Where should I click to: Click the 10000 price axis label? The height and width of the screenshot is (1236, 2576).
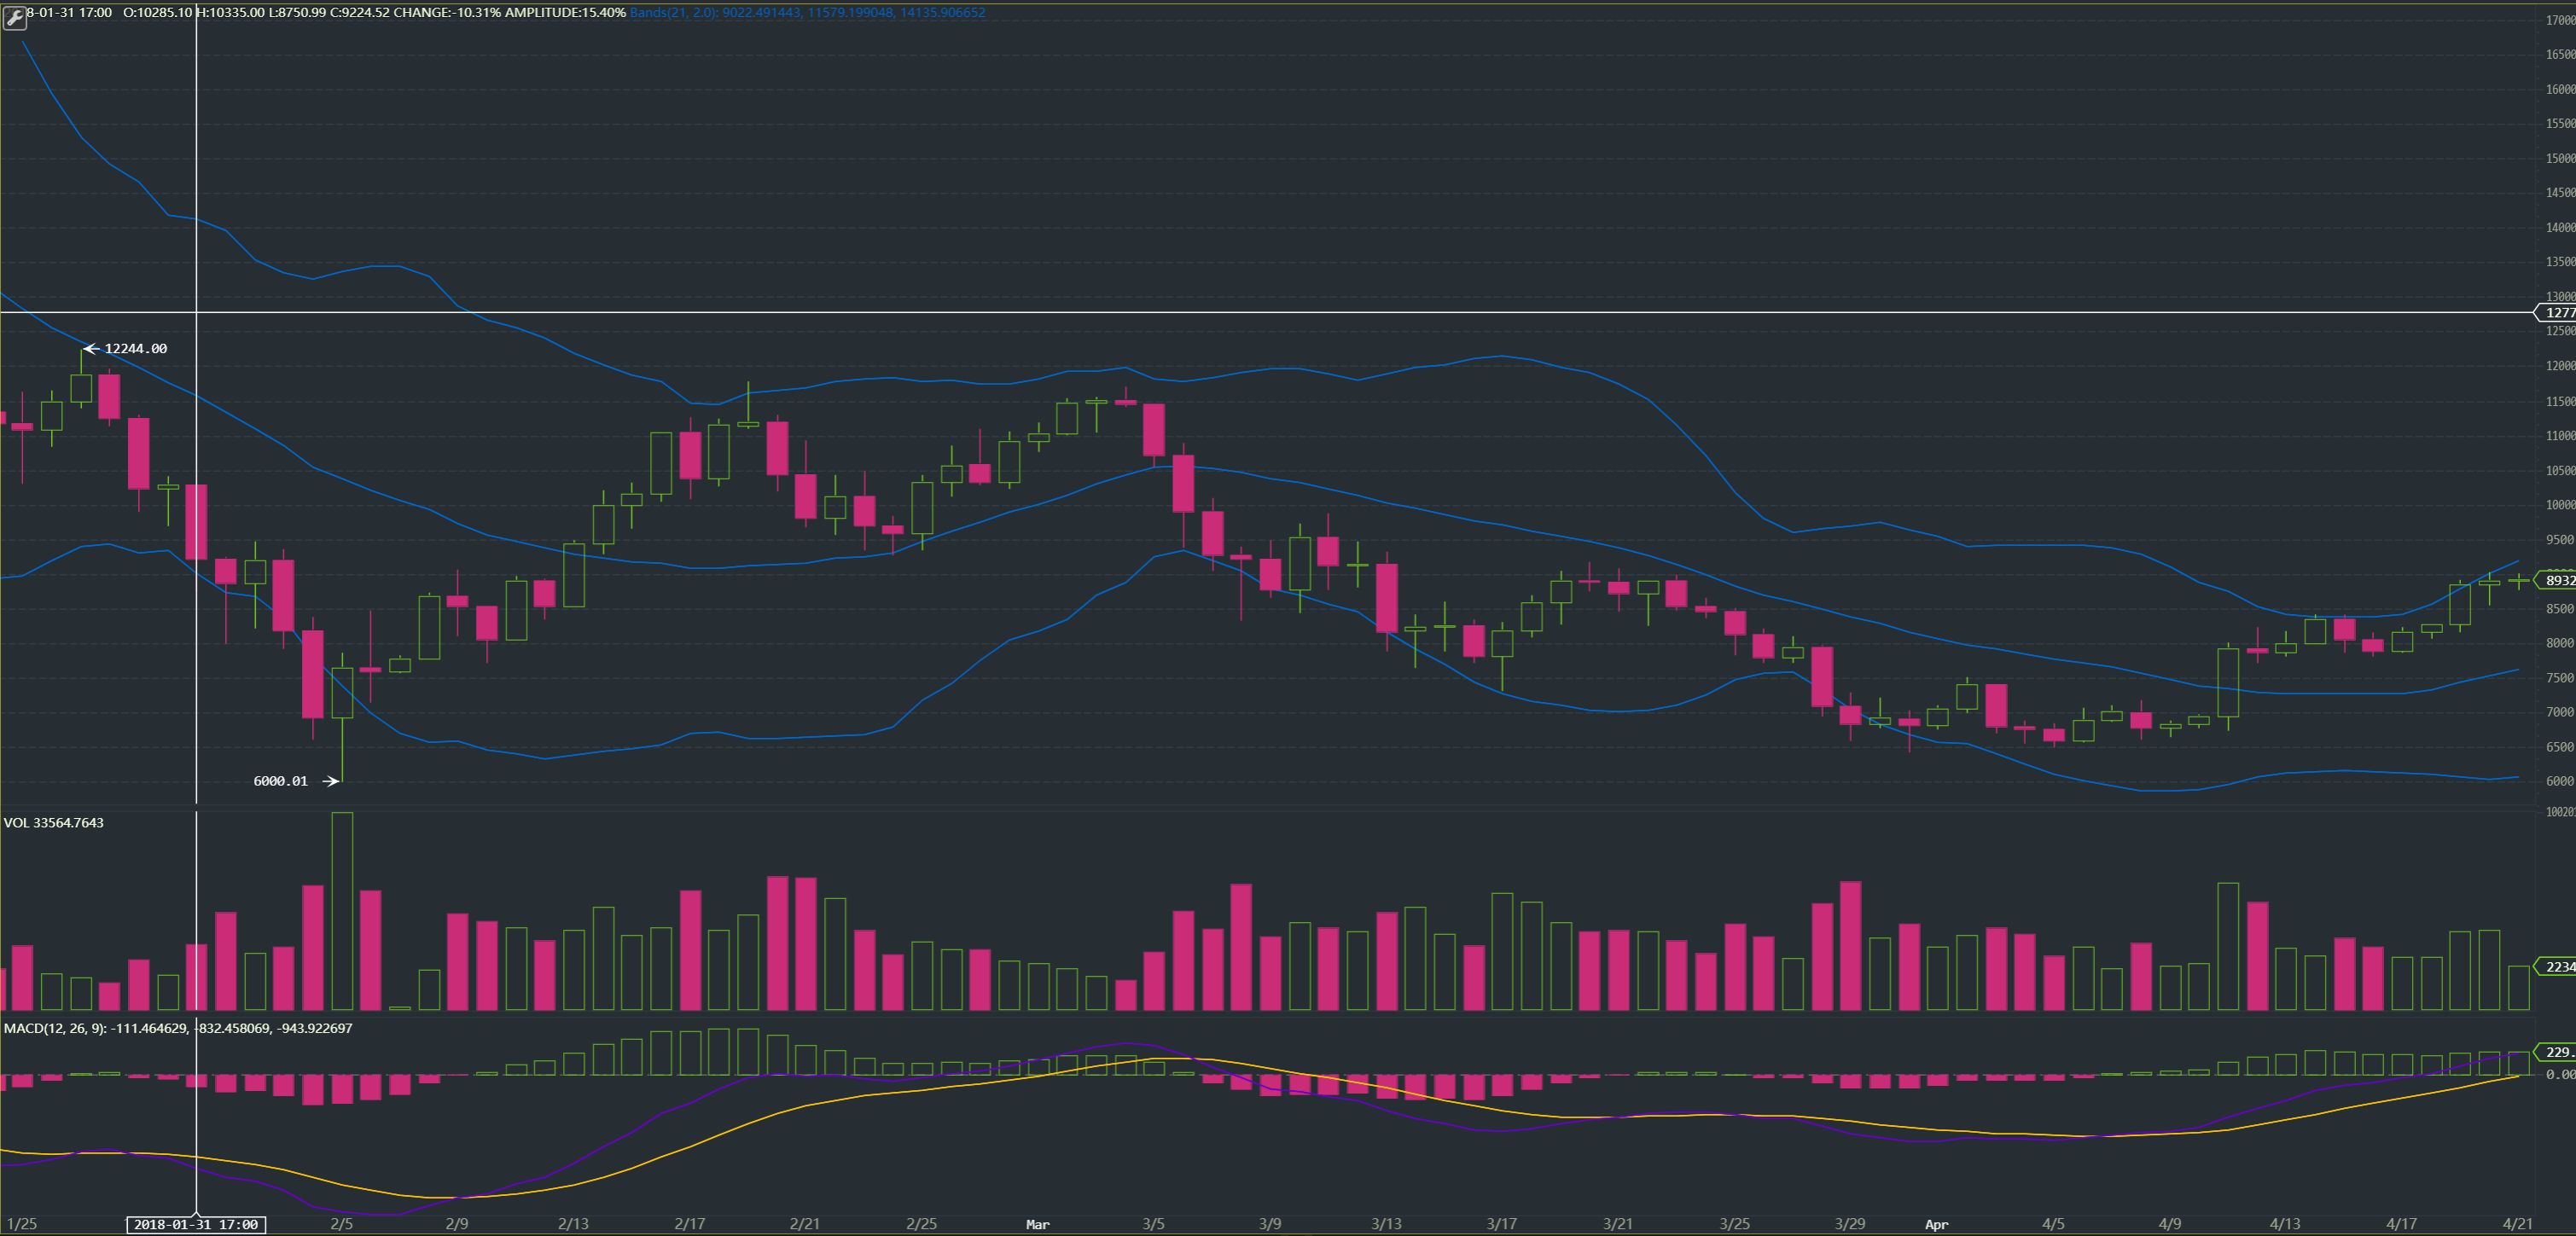point(2561,504)
